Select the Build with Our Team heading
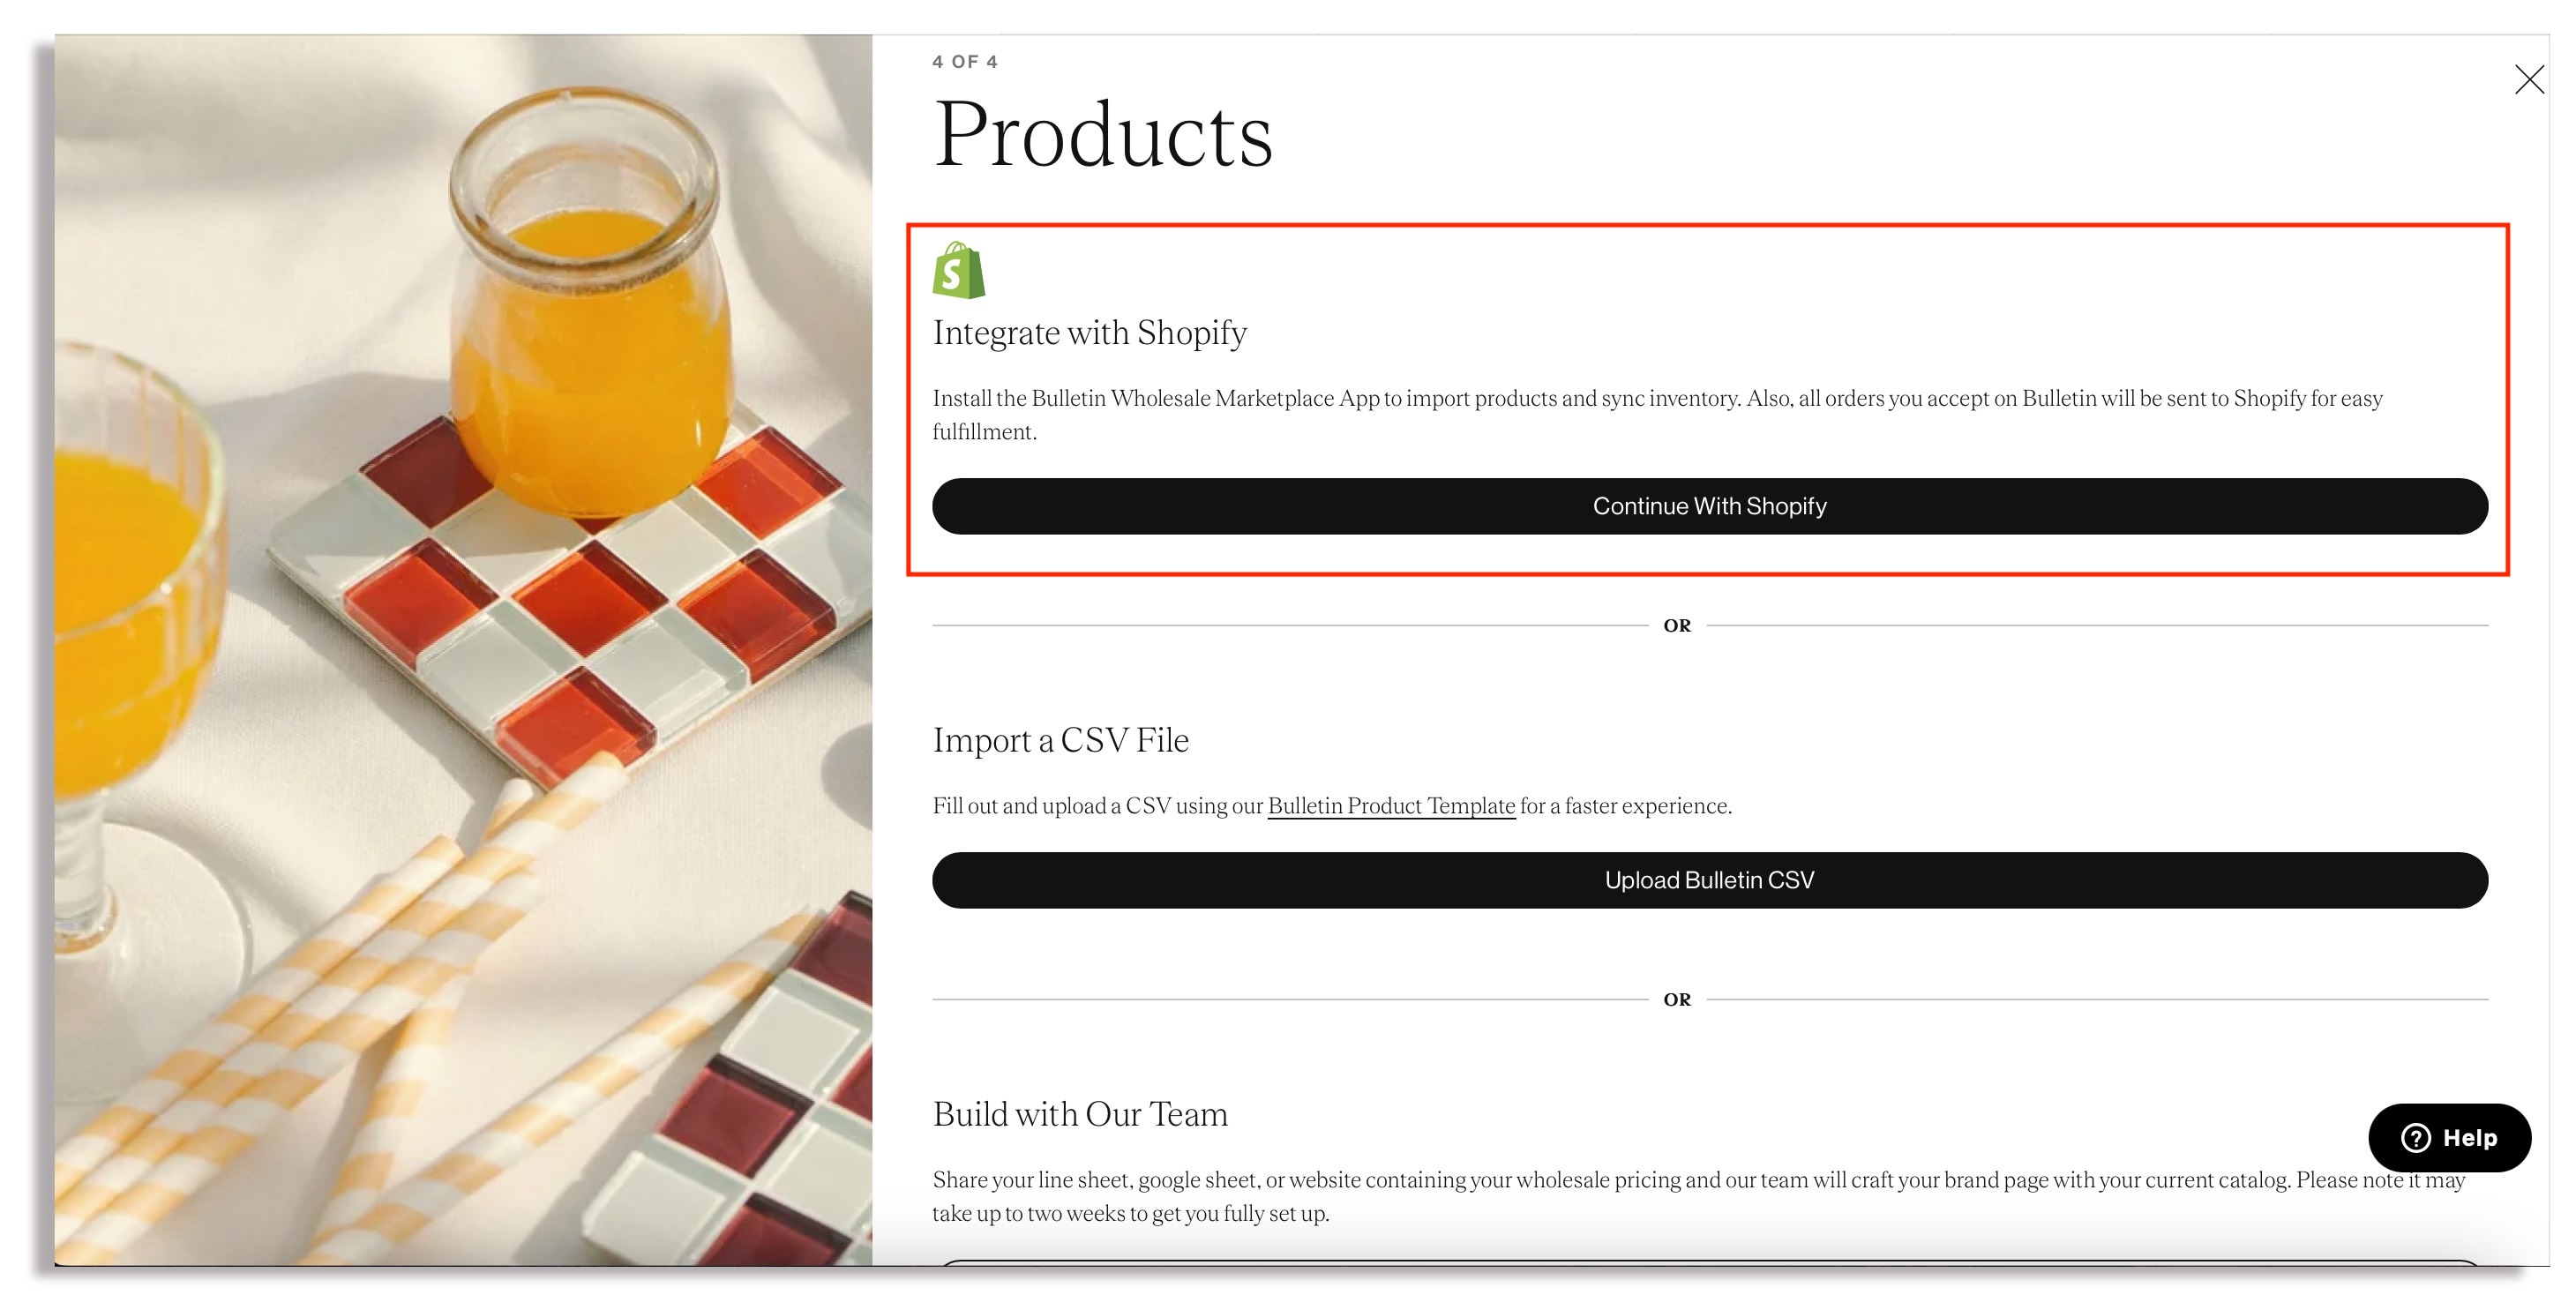2576x1295 pixels. point(1079,1114)
